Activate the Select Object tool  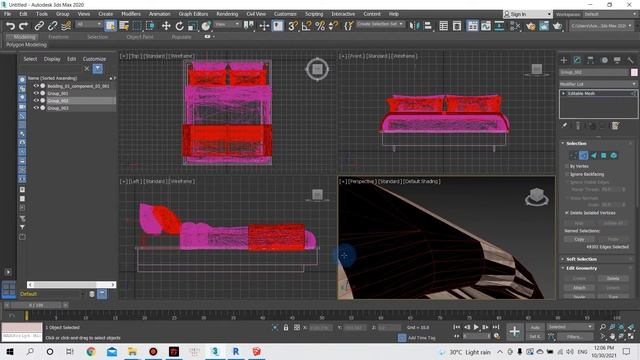pyautogui.click(x=111, y=26)
